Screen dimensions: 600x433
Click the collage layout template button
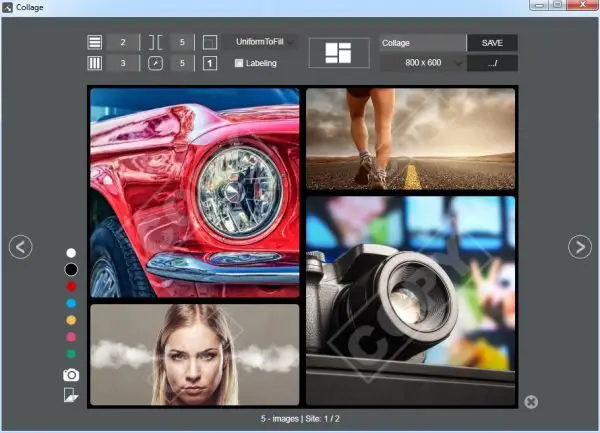click(339, 53)
